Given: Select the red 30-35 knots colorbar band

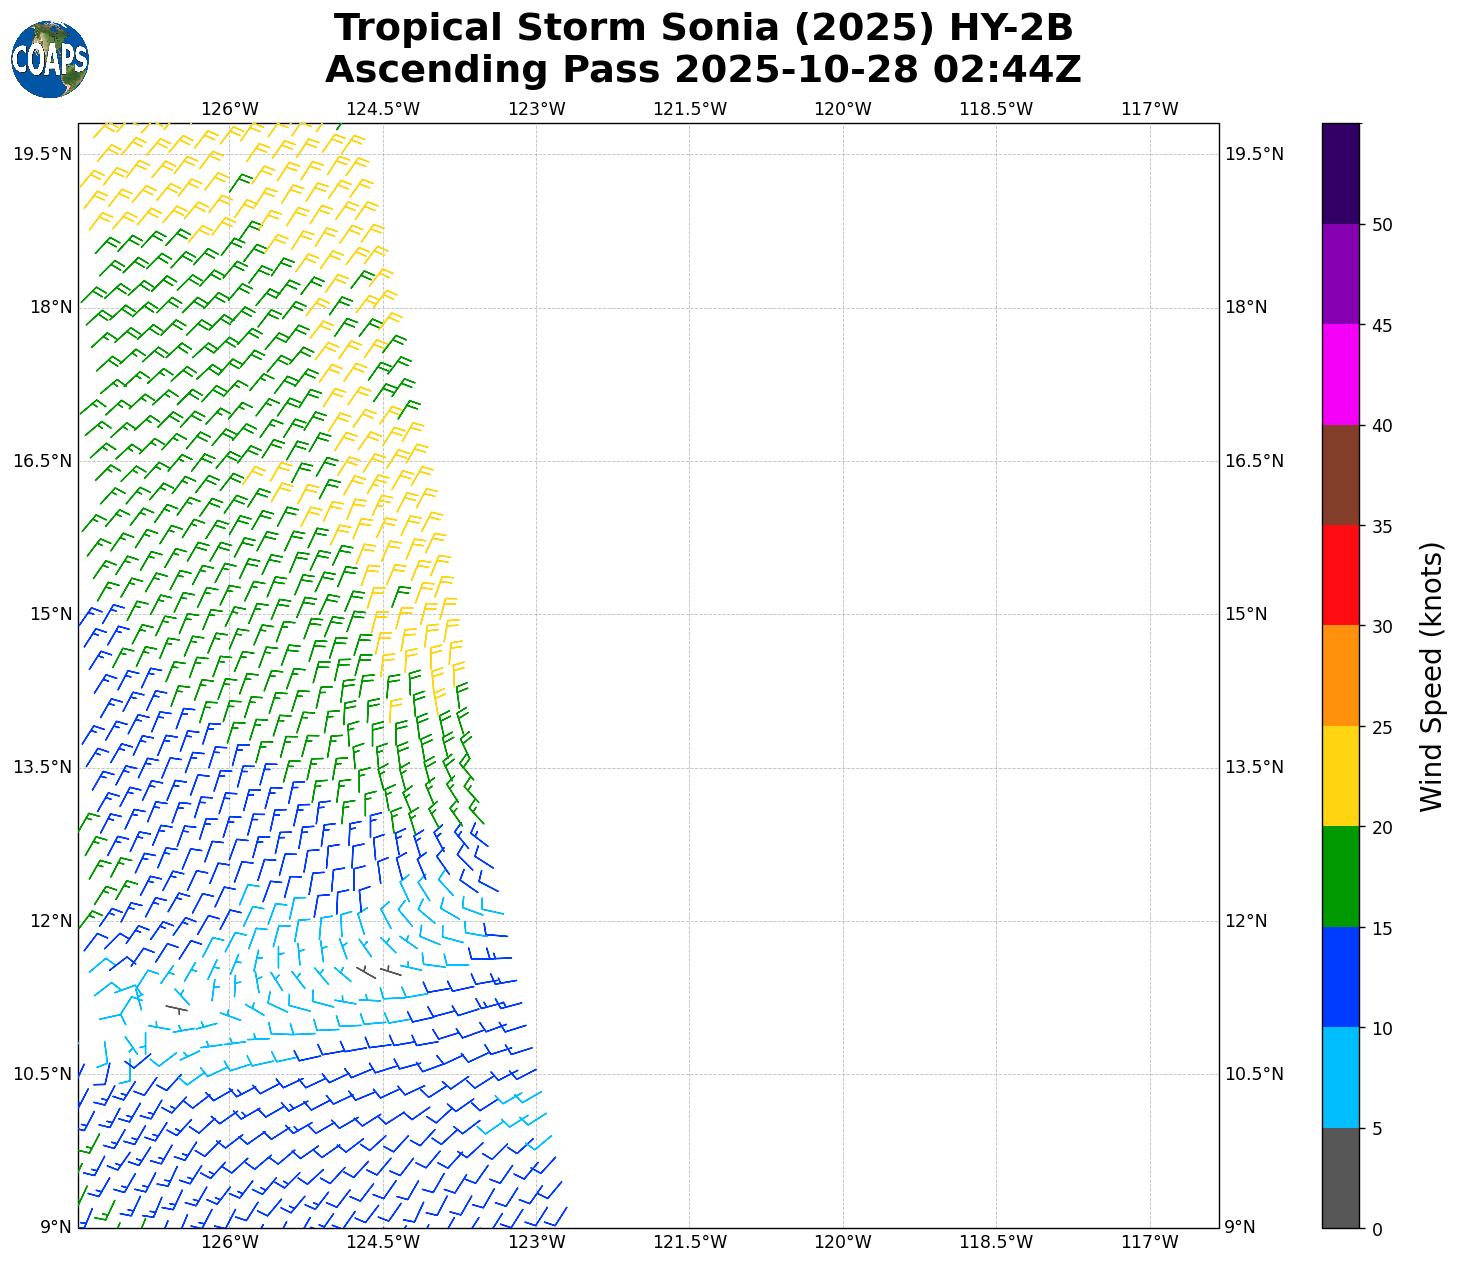Looking at the screenshot, I should tap(1340, 575).
